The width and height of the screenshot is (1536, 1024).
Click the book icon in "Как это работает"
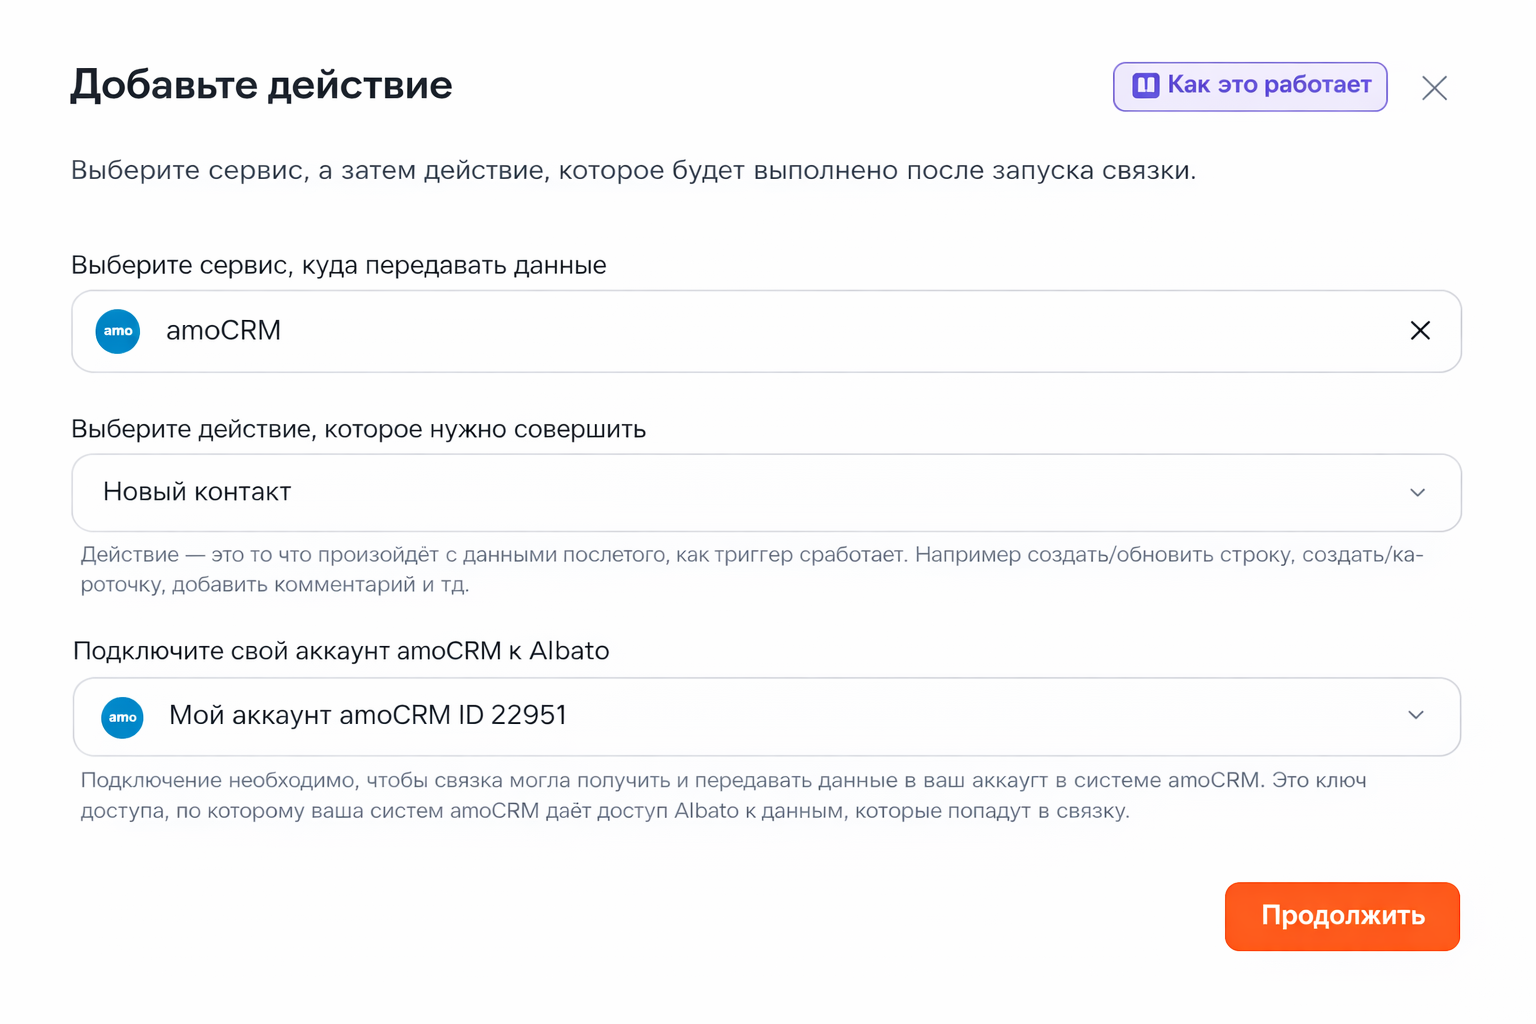(1145, 86)
